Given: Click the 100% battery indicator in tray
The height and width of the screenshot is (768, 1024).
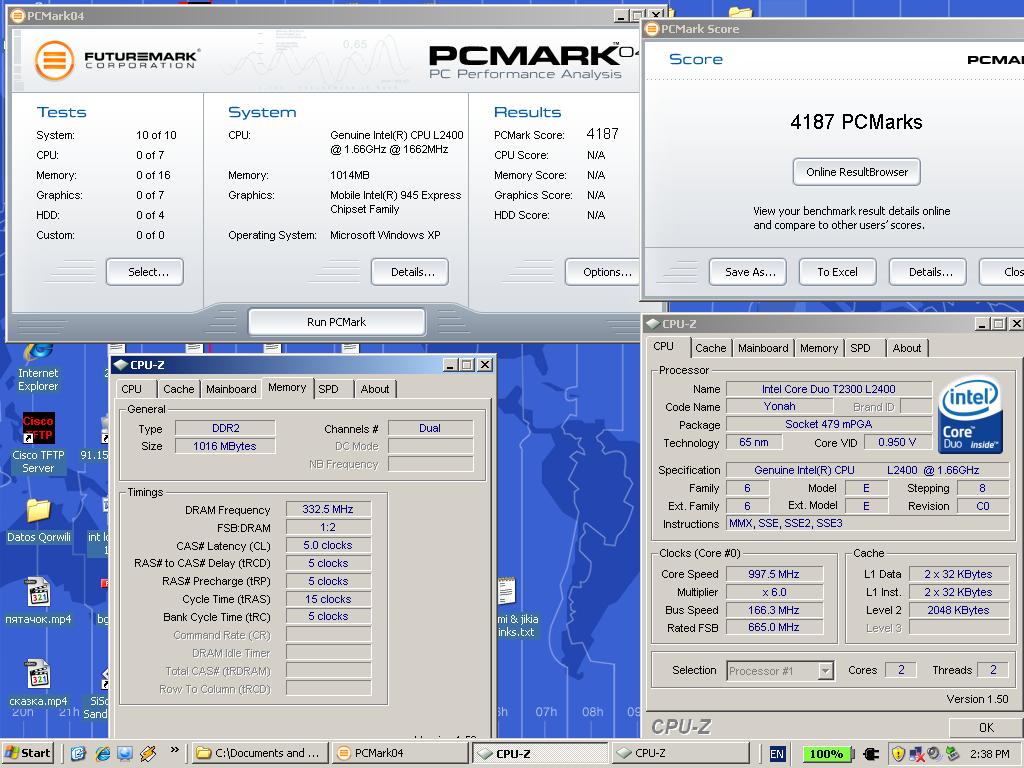Looking at the screenshot, I should point(826,754).
